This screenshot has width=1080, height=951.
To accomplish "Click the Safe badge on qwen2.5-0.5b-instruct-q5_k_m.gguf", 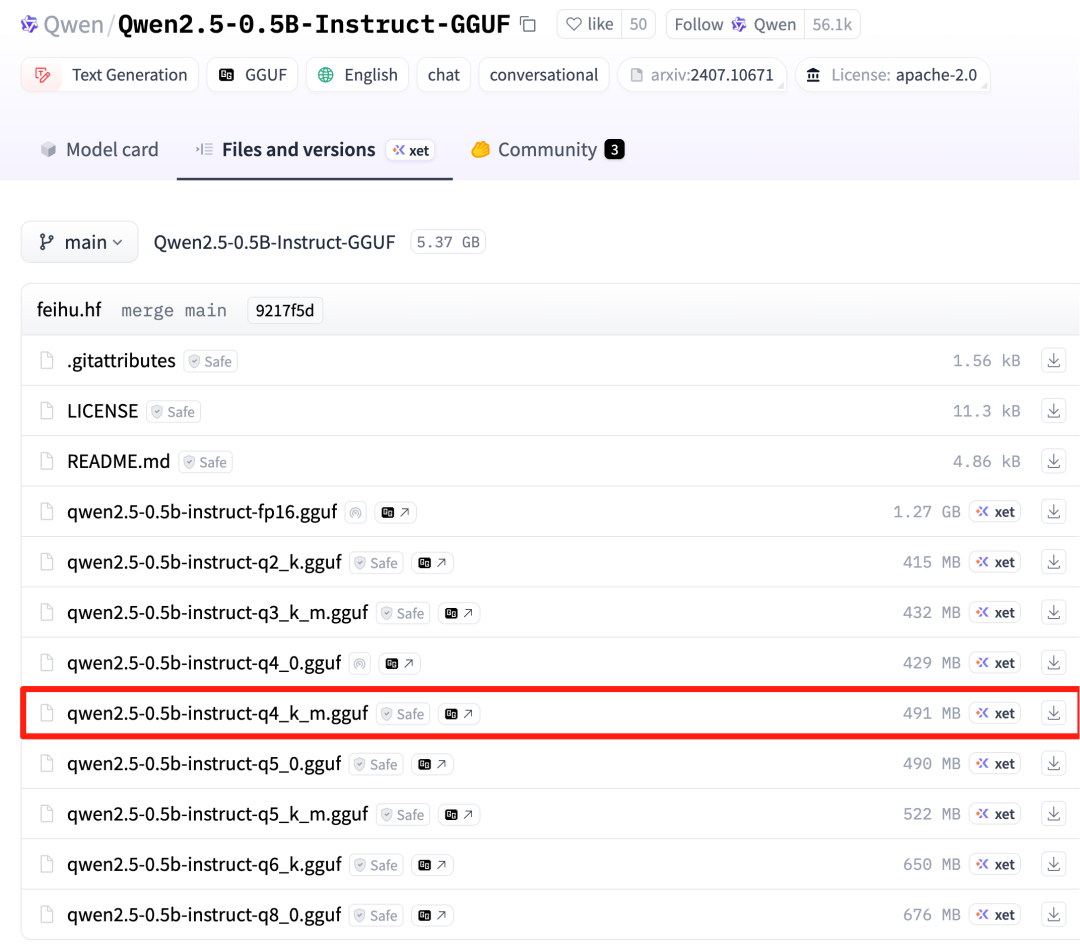I will click(x=403, y=814).
